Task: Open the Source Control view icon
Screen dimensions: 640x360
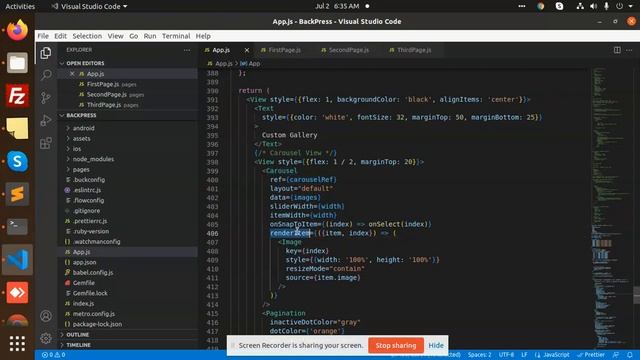Action: coord(46,98)
